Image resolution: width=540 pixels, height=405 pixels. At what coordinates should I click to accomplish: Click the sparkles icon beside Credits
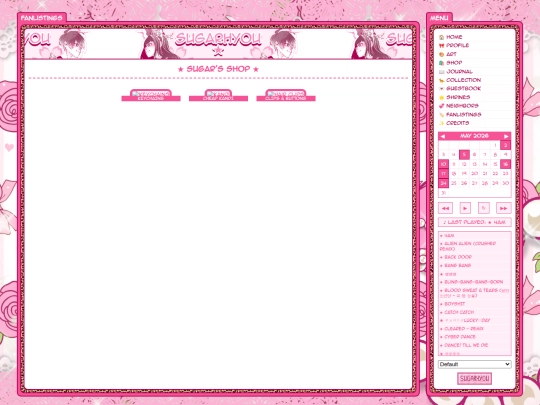click(442, 123)
